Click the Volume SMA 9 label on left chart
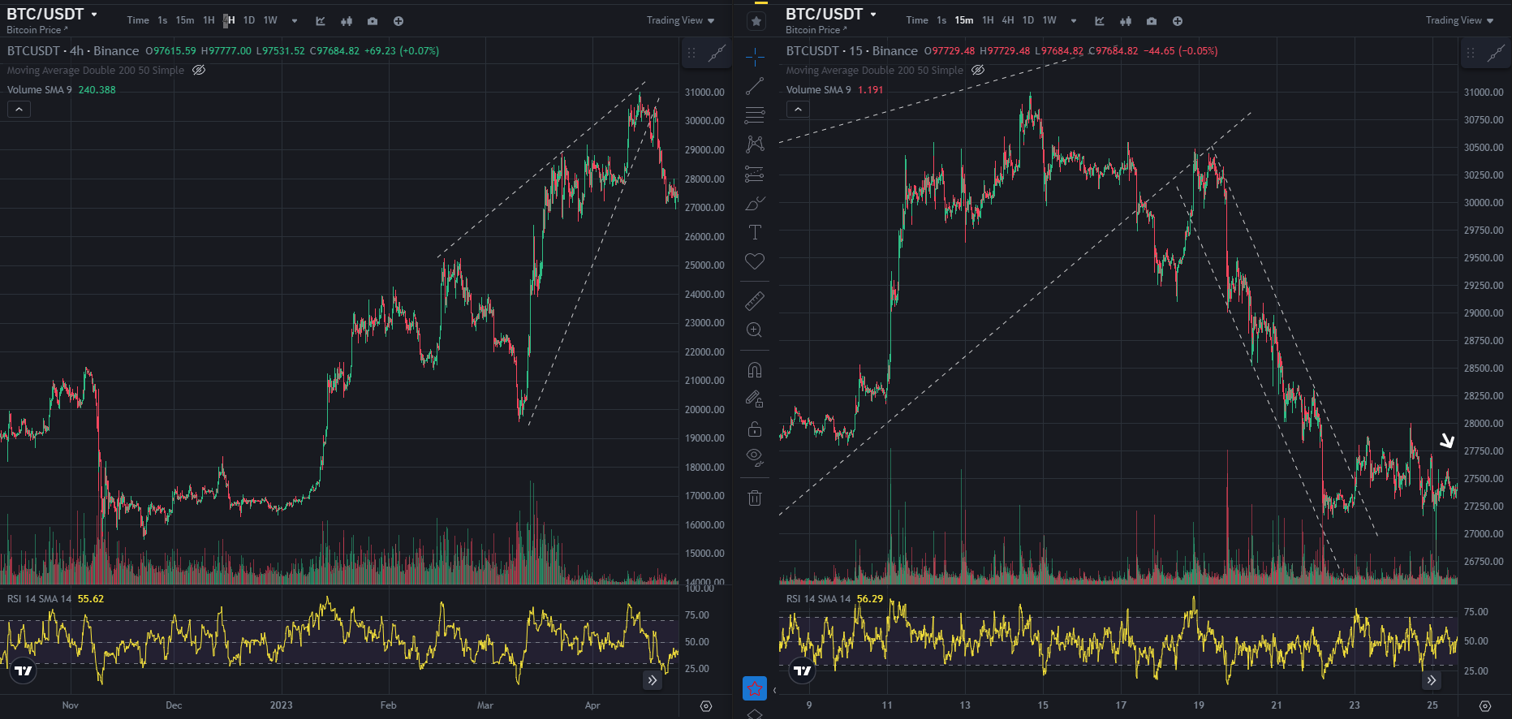The width and height of the screenshot is (1513, 719). [x=39, y=89]
